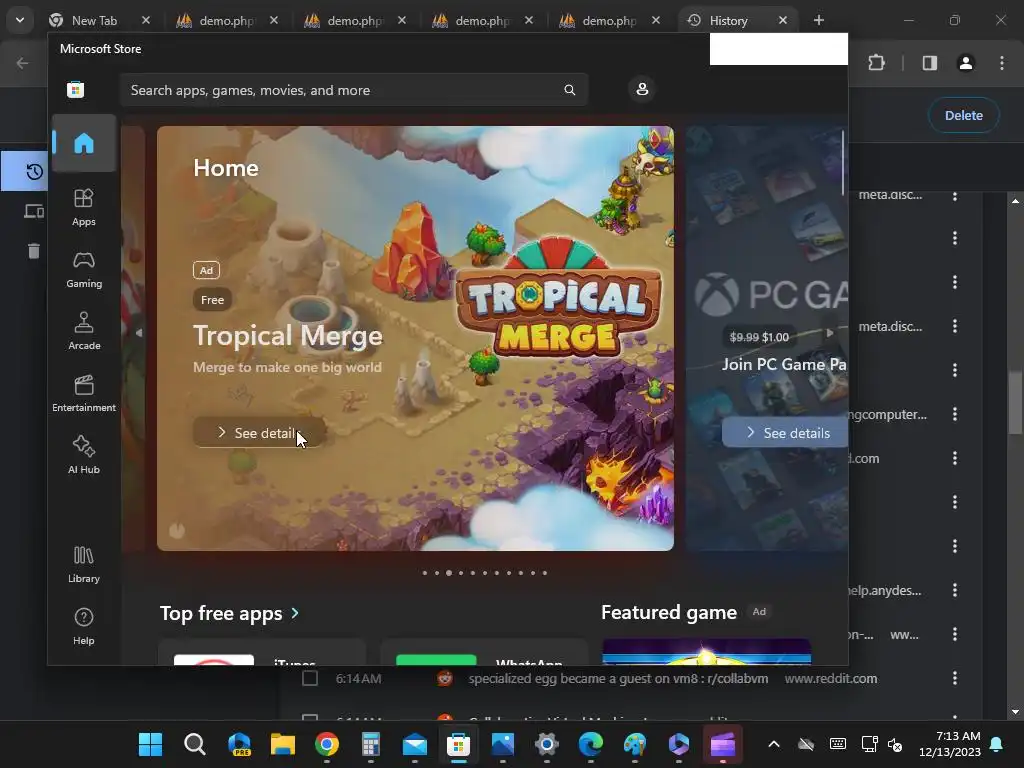Click the muted volume tray icon
Viewport: 1024px width, 768px height.
895,744
